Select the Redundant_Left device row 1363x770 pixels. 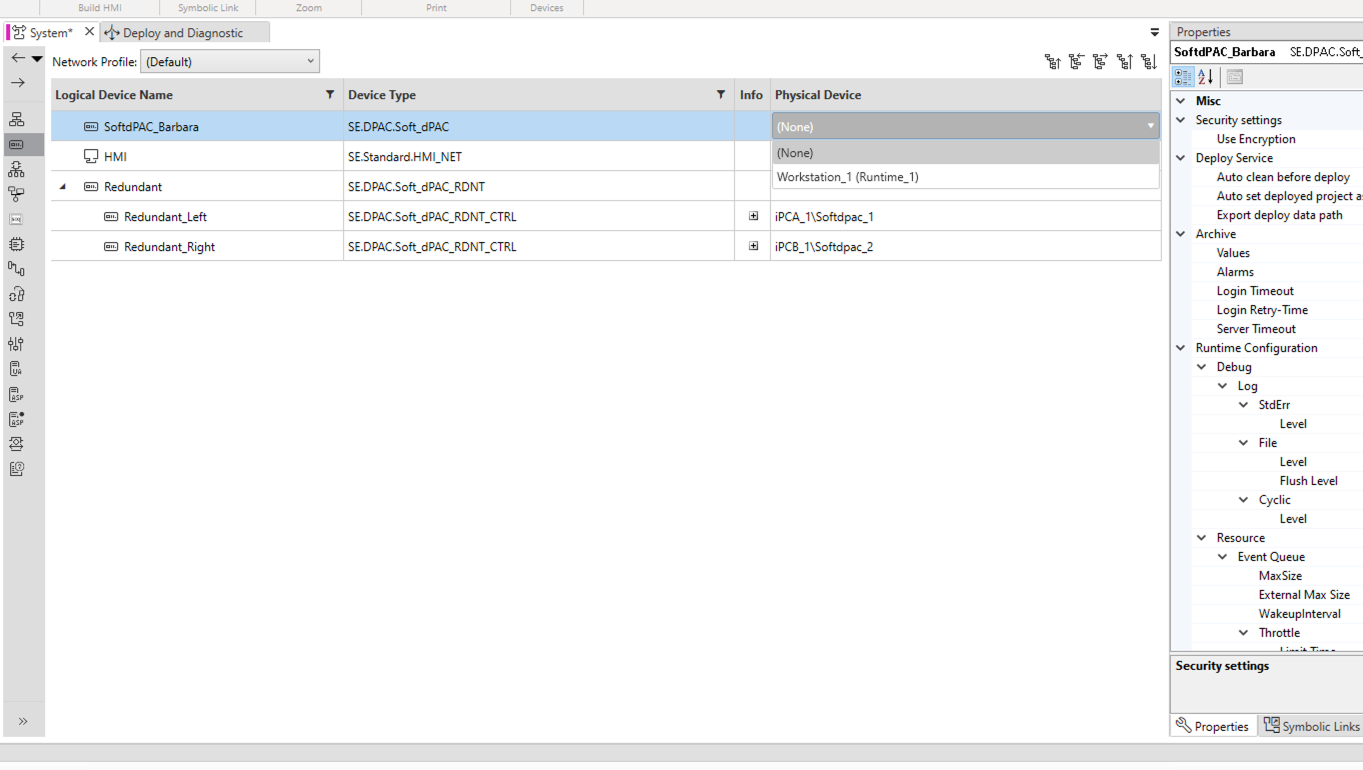pyautogui.click(x=165, y=217)
